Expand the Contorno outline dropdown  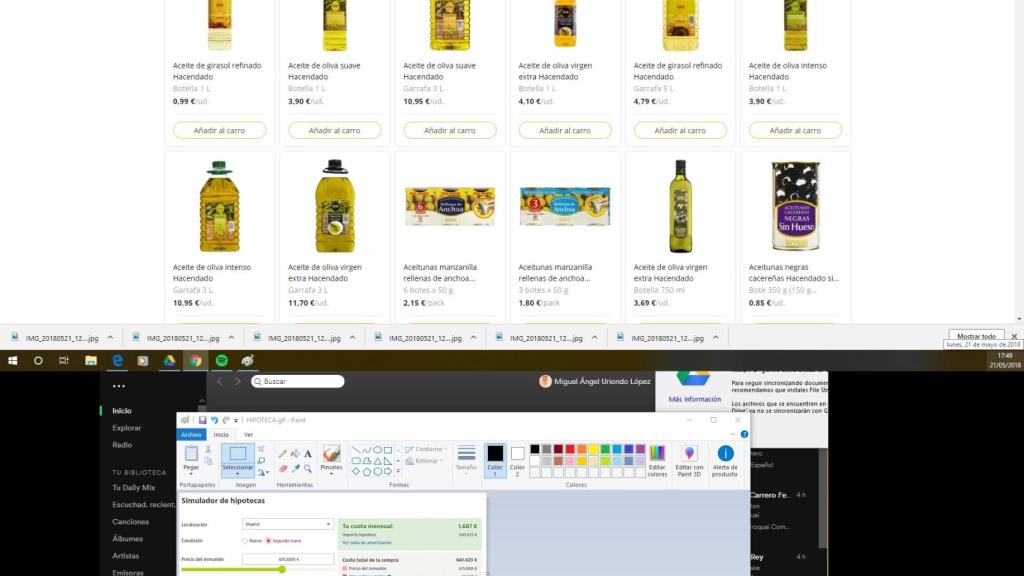point(444,450)
